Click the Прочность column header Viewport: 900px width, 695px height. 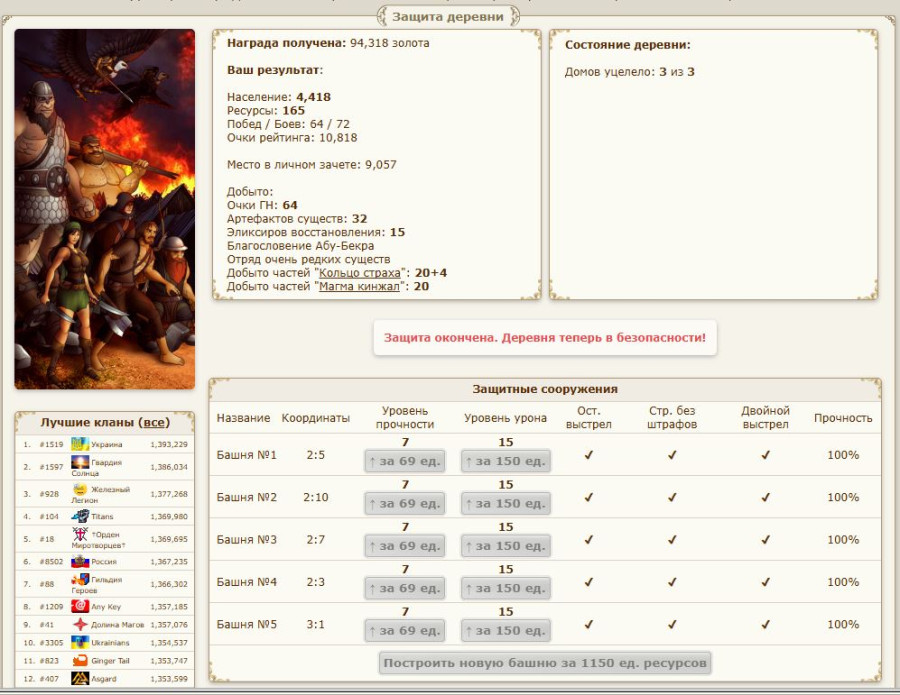click(x=843, y=418)
